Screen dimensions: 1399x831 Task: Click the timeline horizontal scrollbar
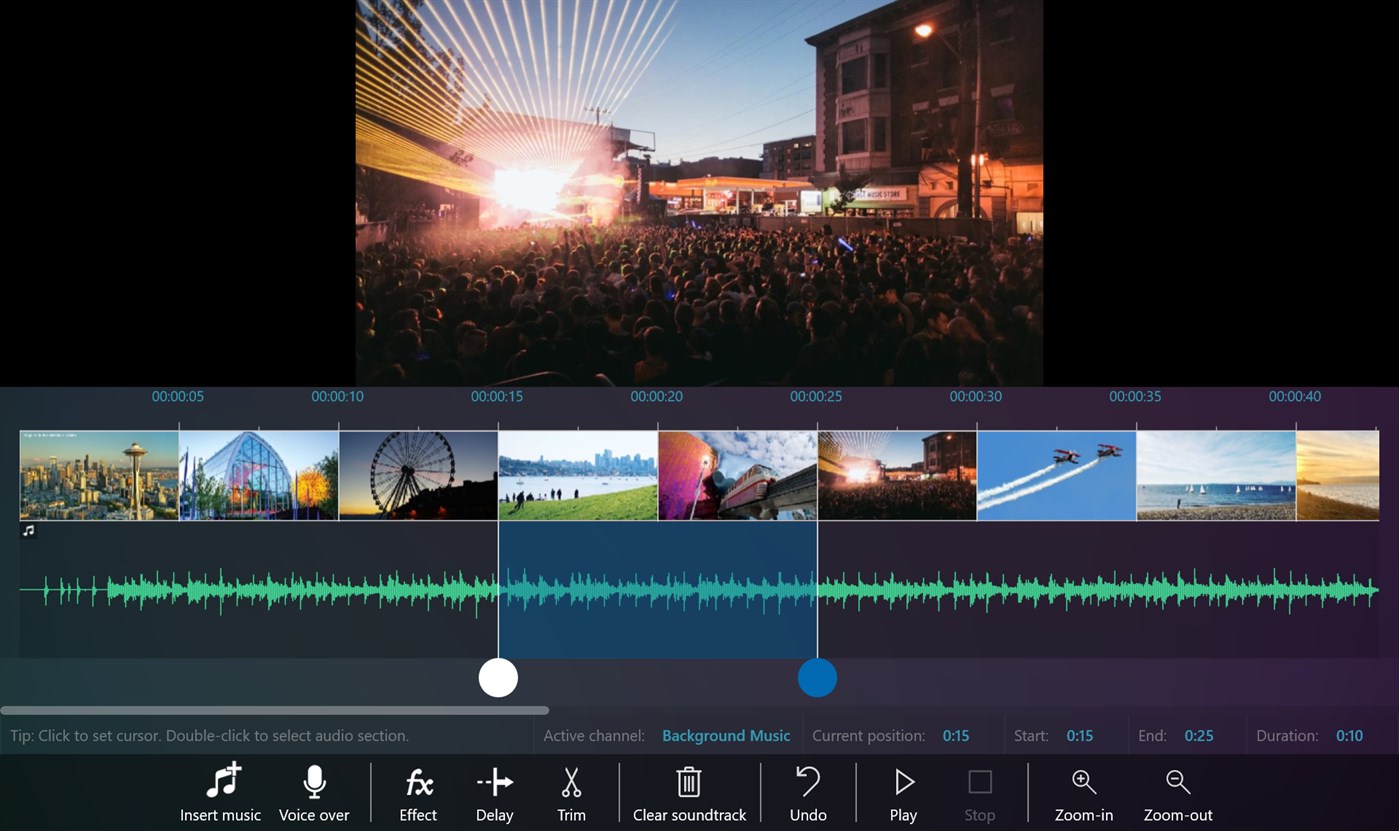point(275,710)
